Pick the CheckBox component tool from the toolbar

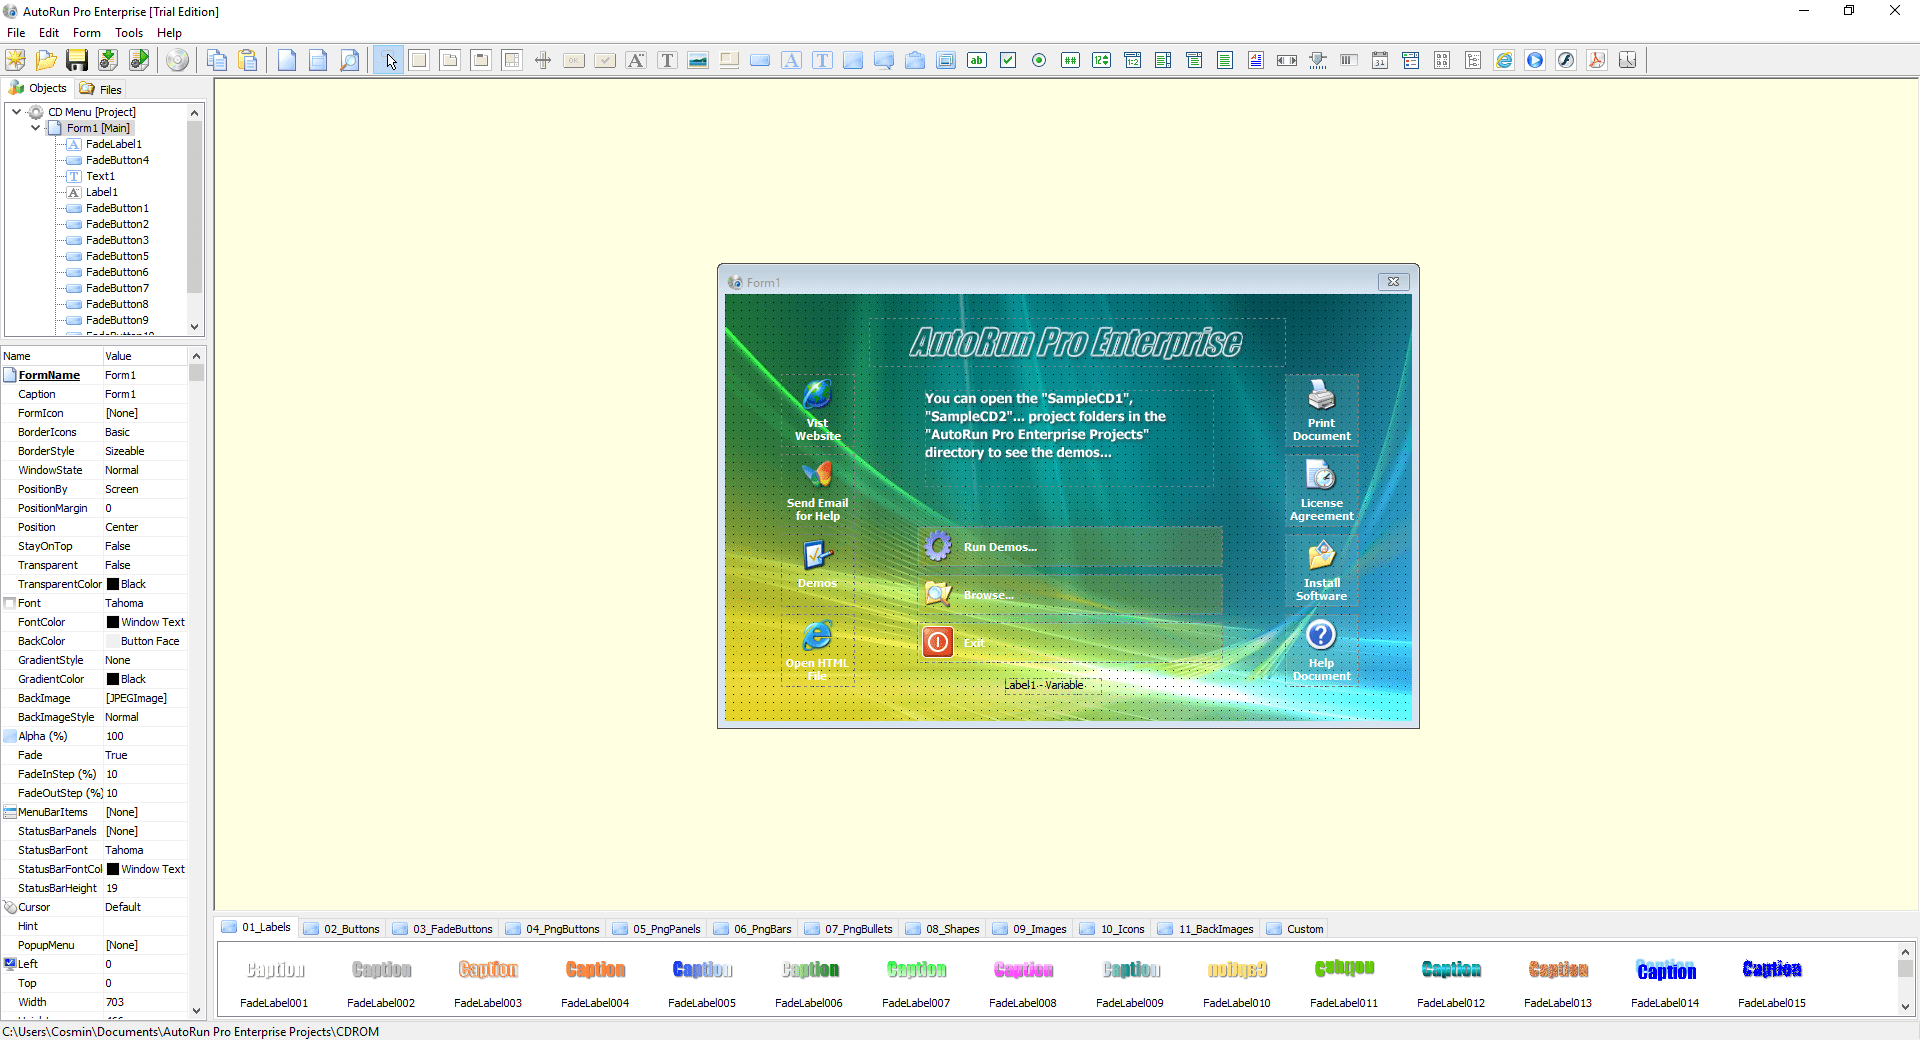[x=1008, y=60]
